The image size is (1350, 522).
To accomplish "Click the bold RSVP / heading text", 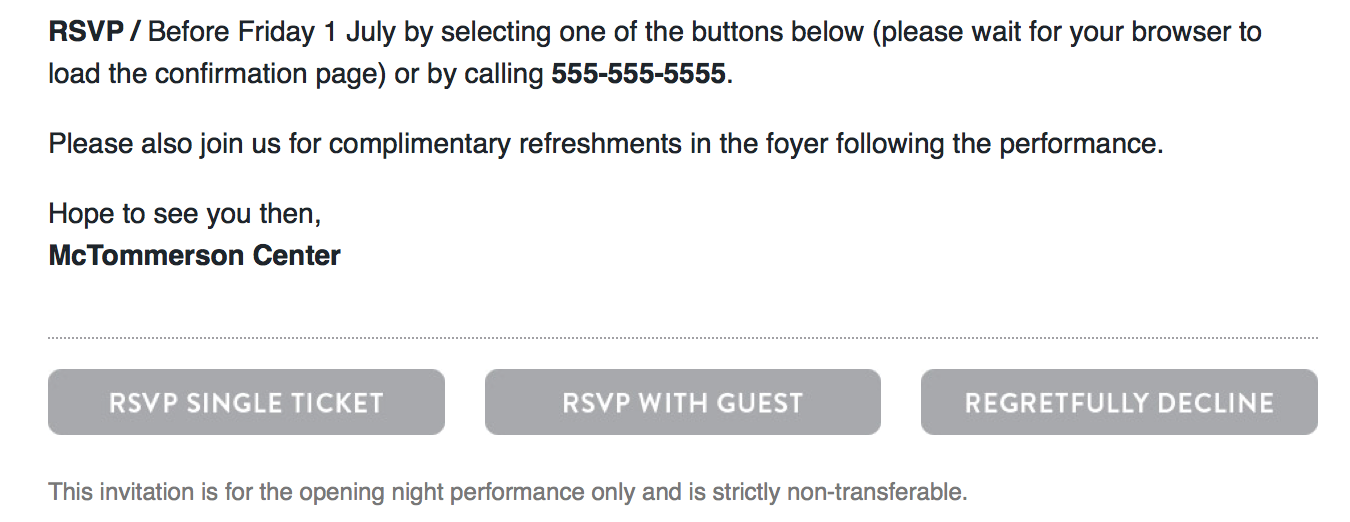I will 94,32.
